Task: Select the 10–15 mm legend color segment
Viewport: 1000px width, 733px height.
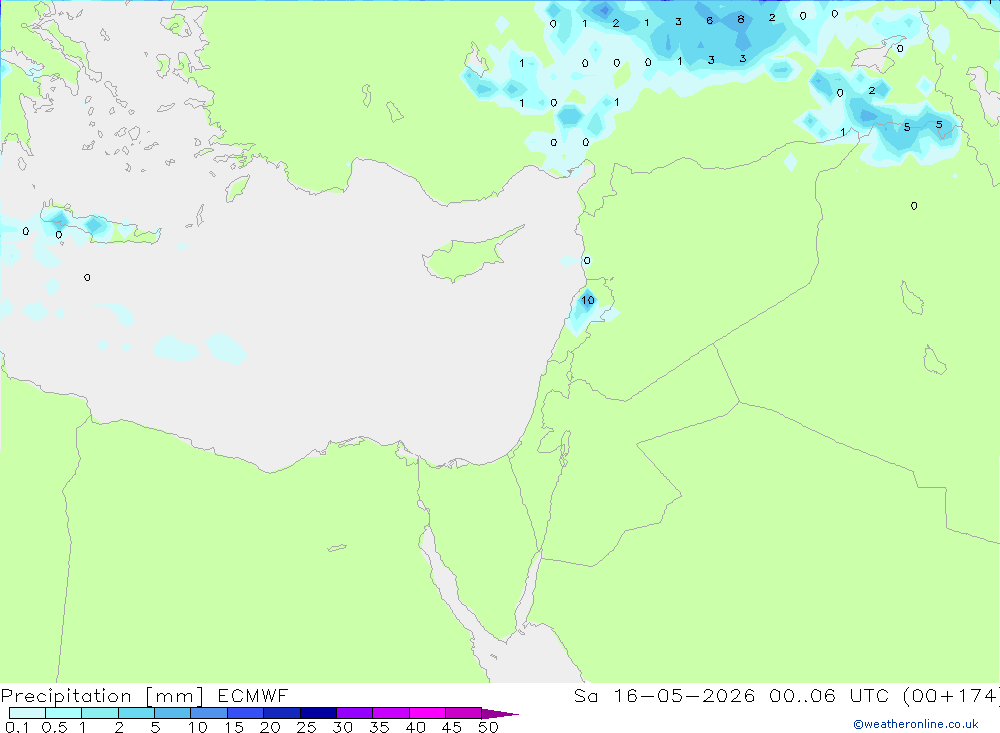Action: [209, 713]
